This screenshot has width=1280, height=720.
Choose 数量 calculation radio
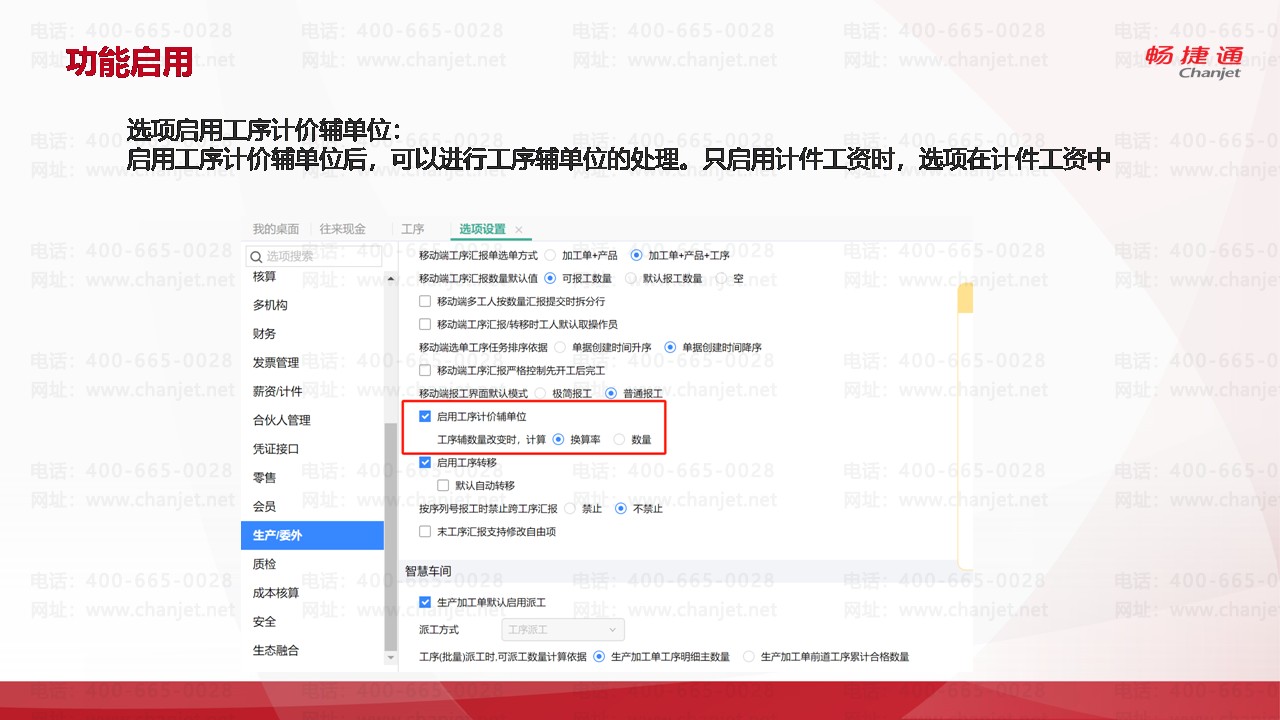tap(619, 439)
